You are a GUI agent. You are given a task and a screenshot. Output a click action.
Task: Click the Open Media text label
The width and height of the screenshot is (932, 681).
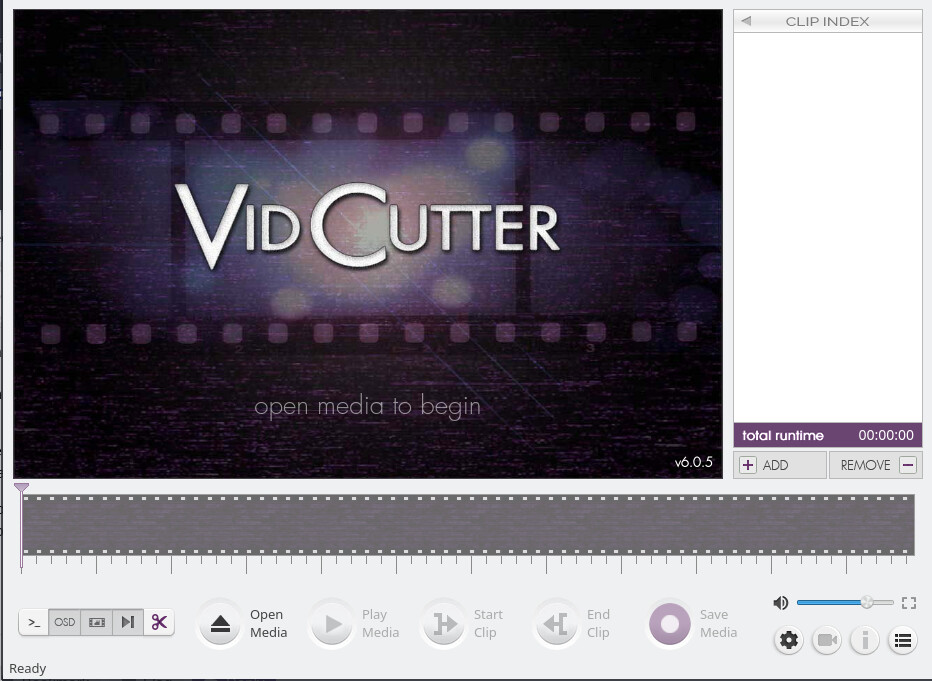(268, 623)
